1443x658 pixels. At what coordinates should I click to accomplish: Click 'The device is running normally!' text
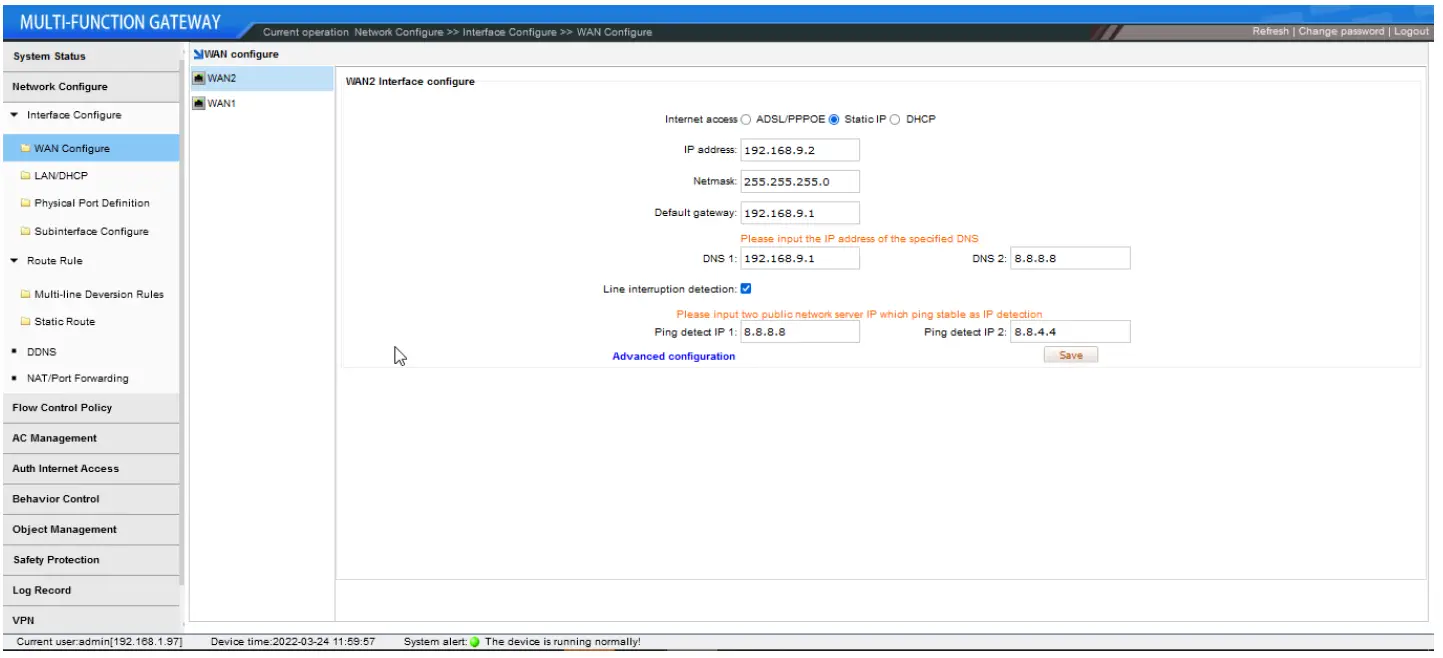pos(562,642)
